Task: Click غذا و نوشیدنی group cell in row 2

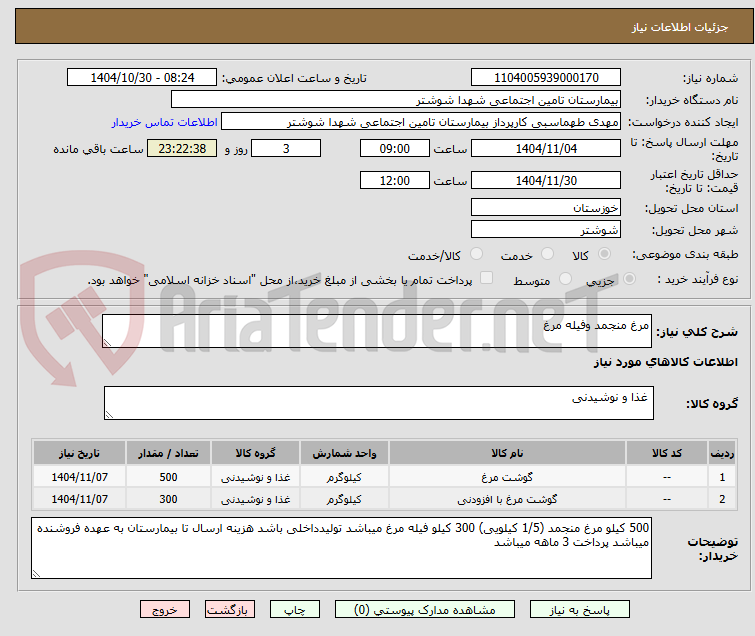Action: (255, 499)
